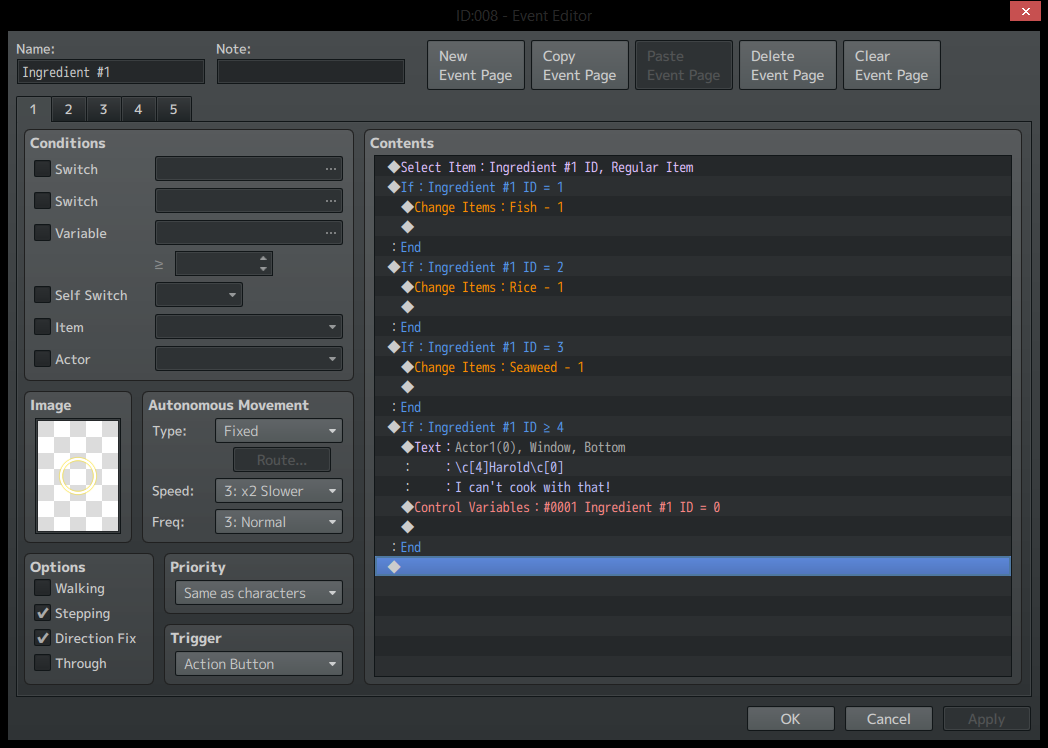Close the Event Editor window
This screenshot has width=1048, height=748.
click(x=1025, y=11)
